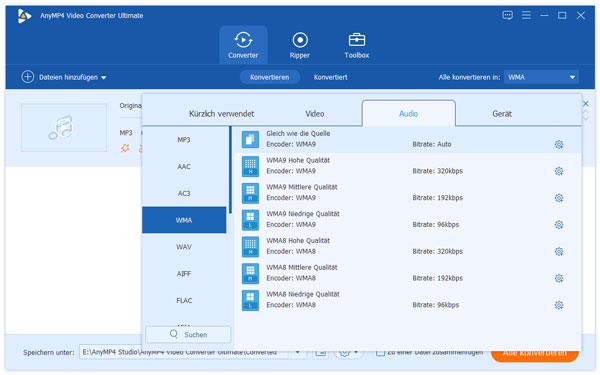Select the WMA9 Niedrige Qualität preset
Viewport: 600px width, 375px height.
(408, 220)
